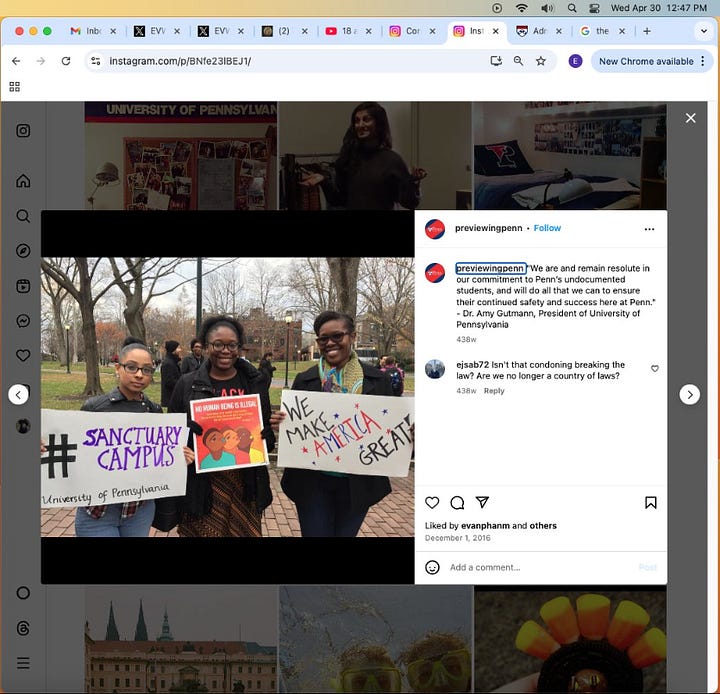Click the install app icon in address bar
This screenshot has width=720, height=694.
pyautogui.click(x=496, y=61)
